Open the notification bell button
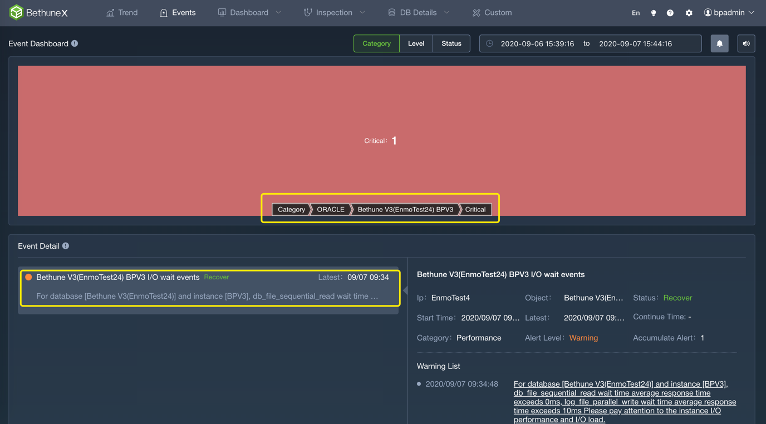 pos(719,43)
